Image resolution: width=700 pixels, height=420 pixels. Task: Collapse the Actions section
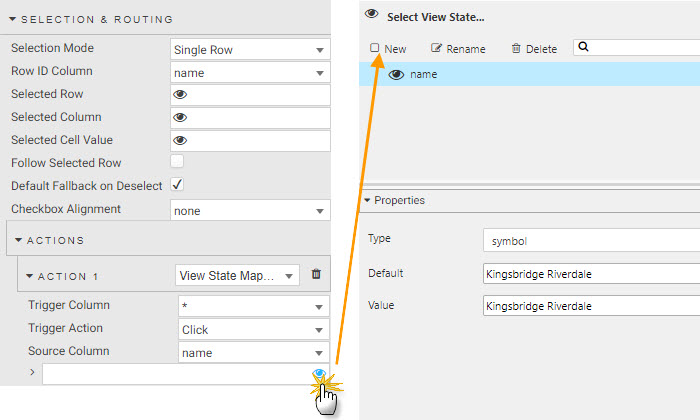pos(19,240)
